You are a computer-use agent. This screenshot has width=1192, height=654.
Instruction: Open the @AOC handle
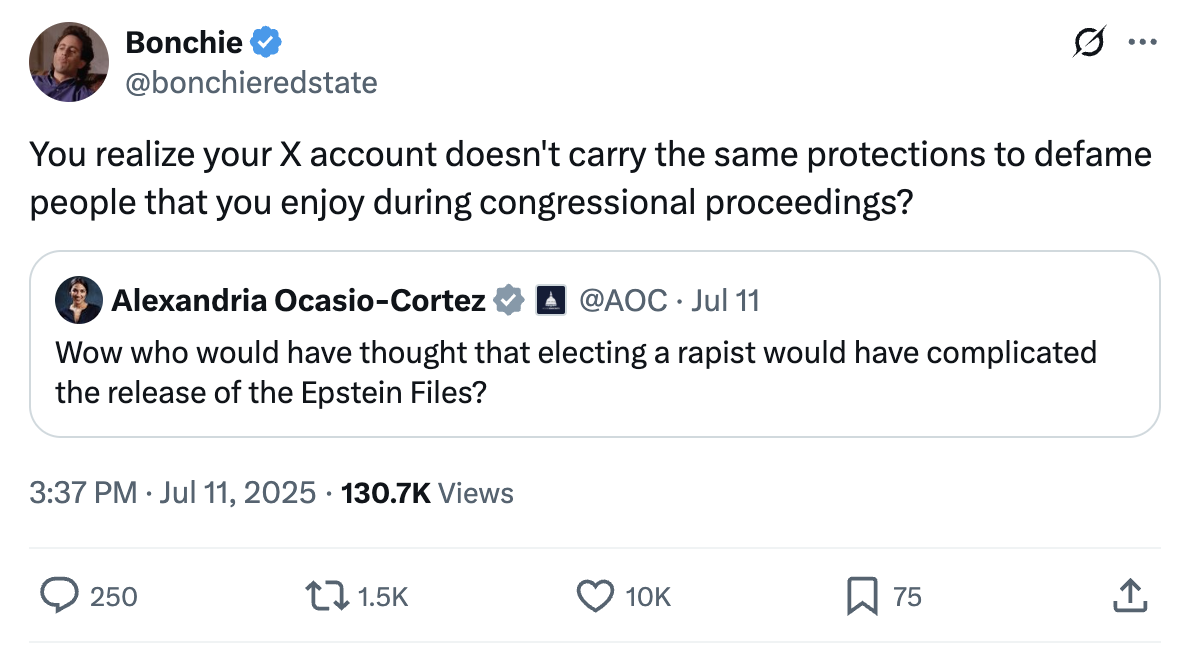pyautogui.click(x=623, y=299)
